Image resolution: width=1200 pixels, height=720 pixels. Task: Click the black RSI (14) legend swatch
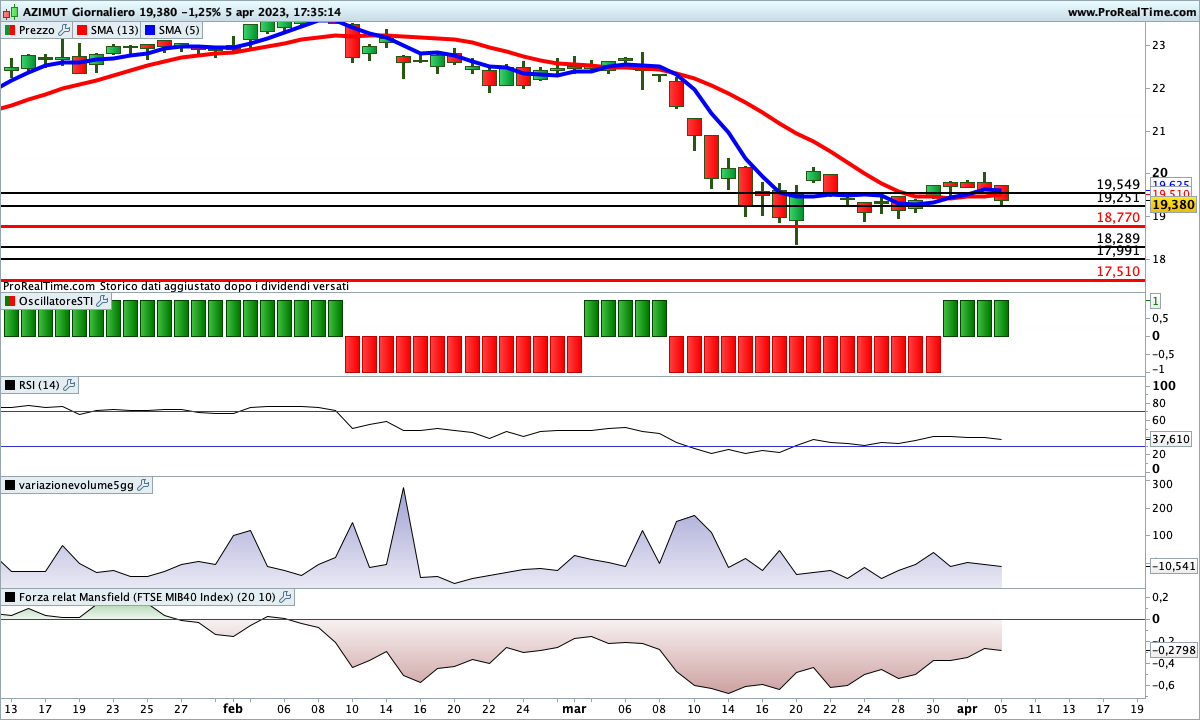10,385
